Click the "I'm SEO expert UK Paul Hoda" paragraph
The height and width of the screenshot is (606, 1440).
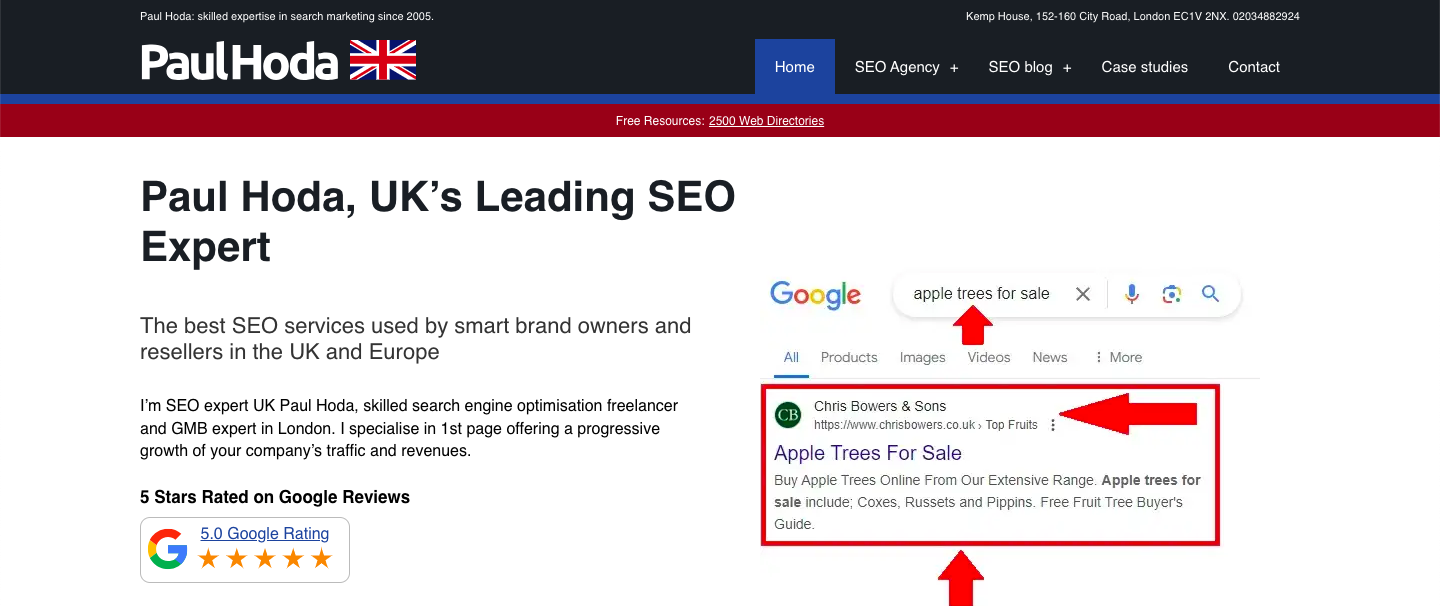tap(409, 428)
